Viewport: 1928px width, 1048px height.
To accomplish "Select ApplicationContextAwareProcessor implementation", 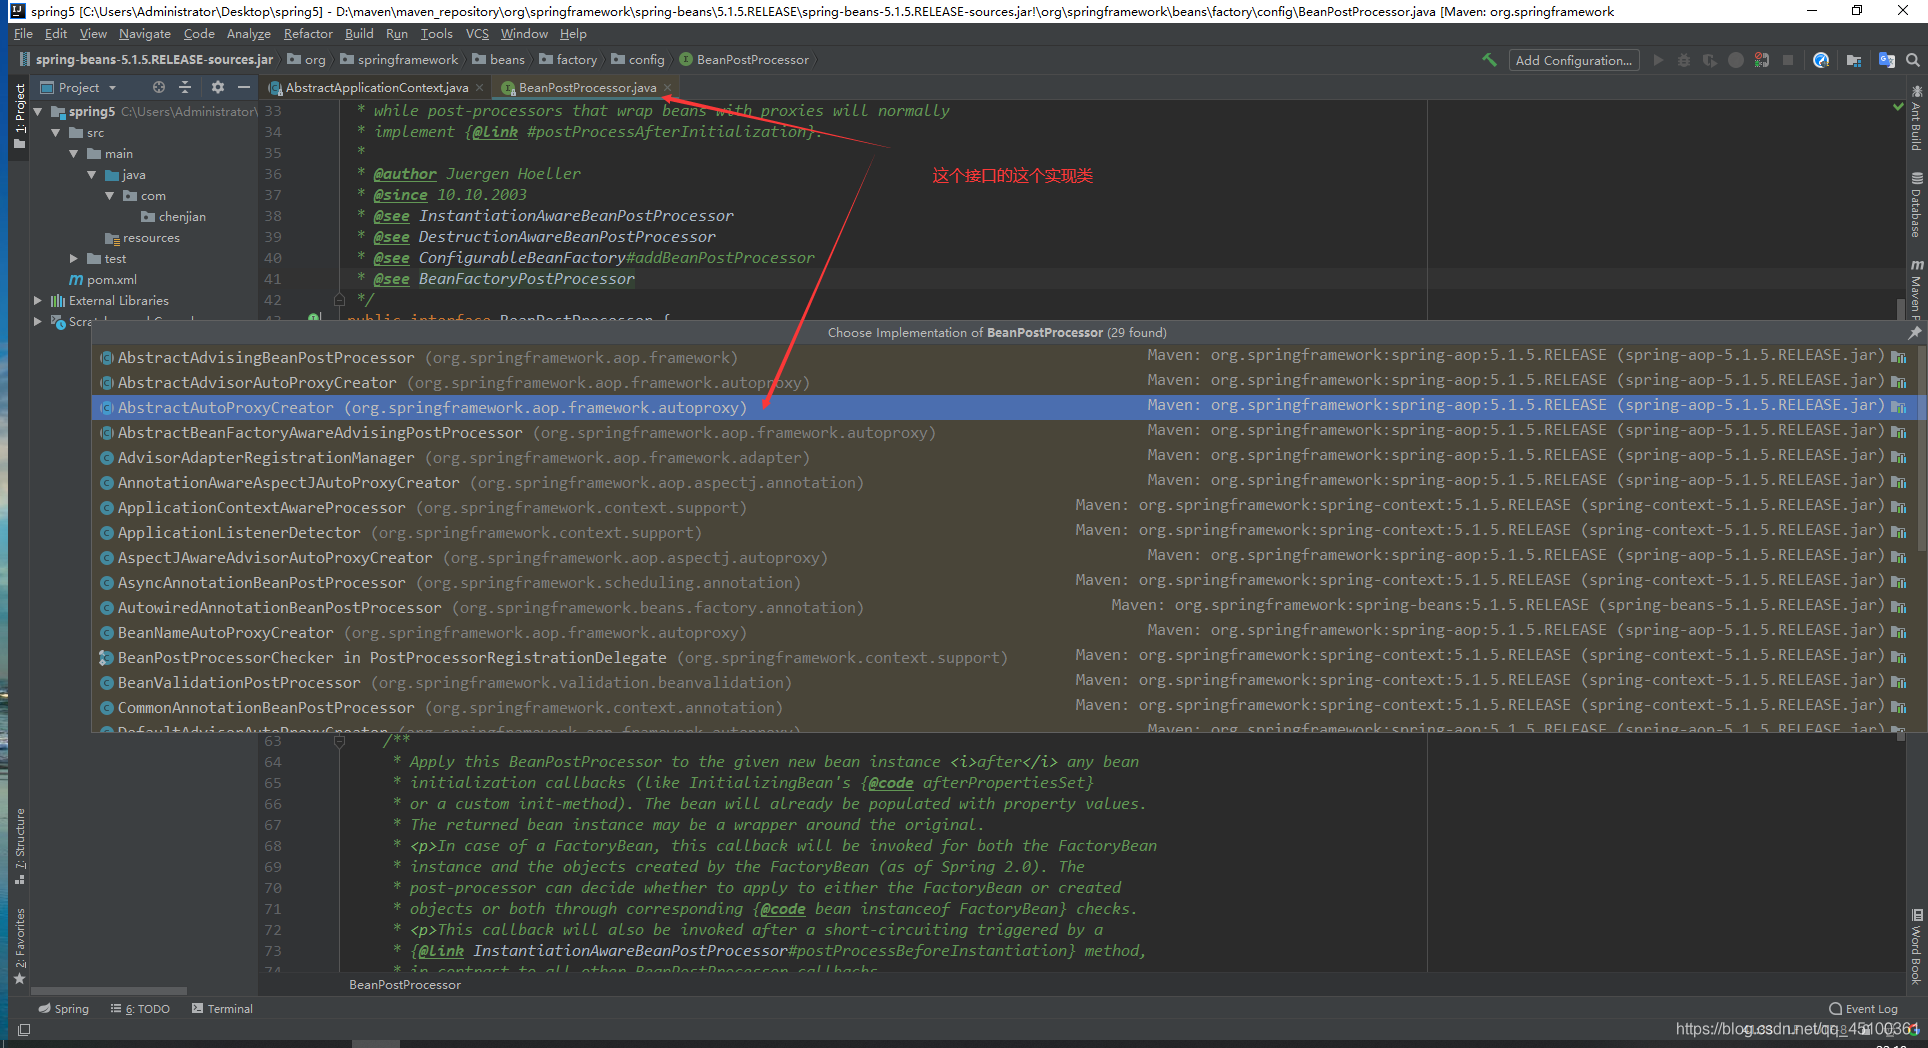I will point(1004,507).
